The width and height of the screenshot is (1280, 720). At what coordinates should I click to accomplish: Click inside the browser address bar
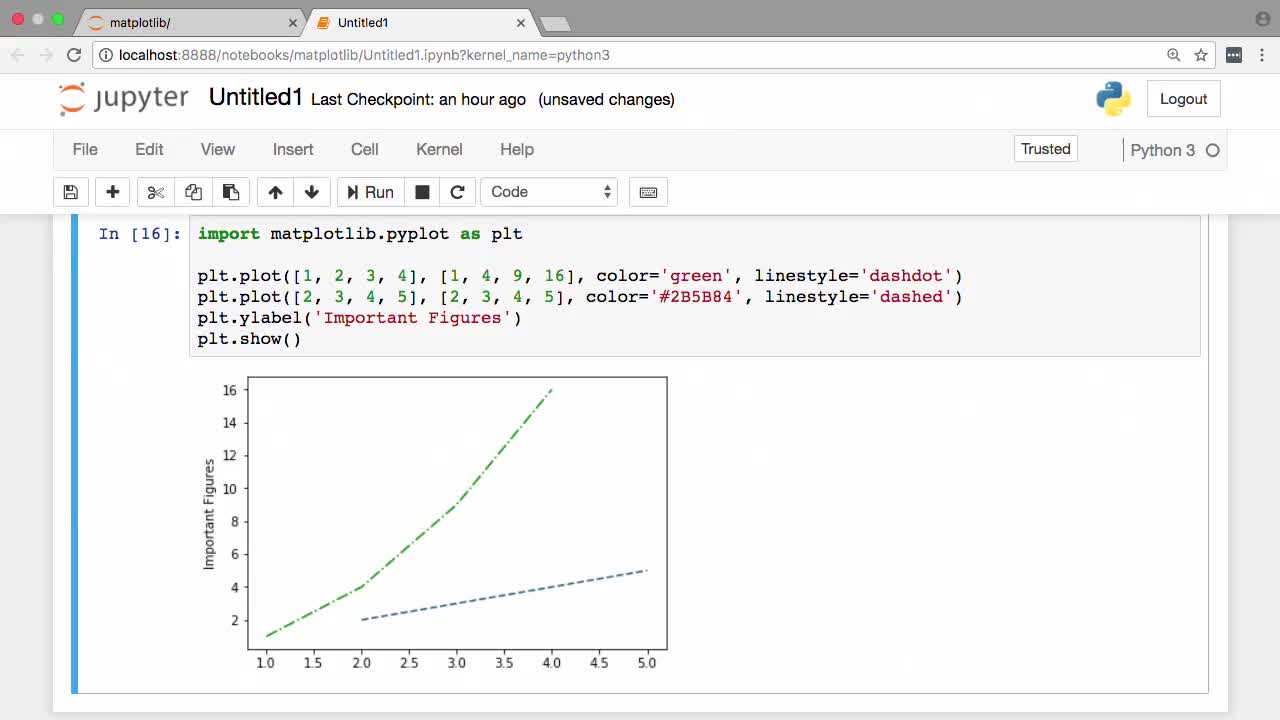point(600,55)
